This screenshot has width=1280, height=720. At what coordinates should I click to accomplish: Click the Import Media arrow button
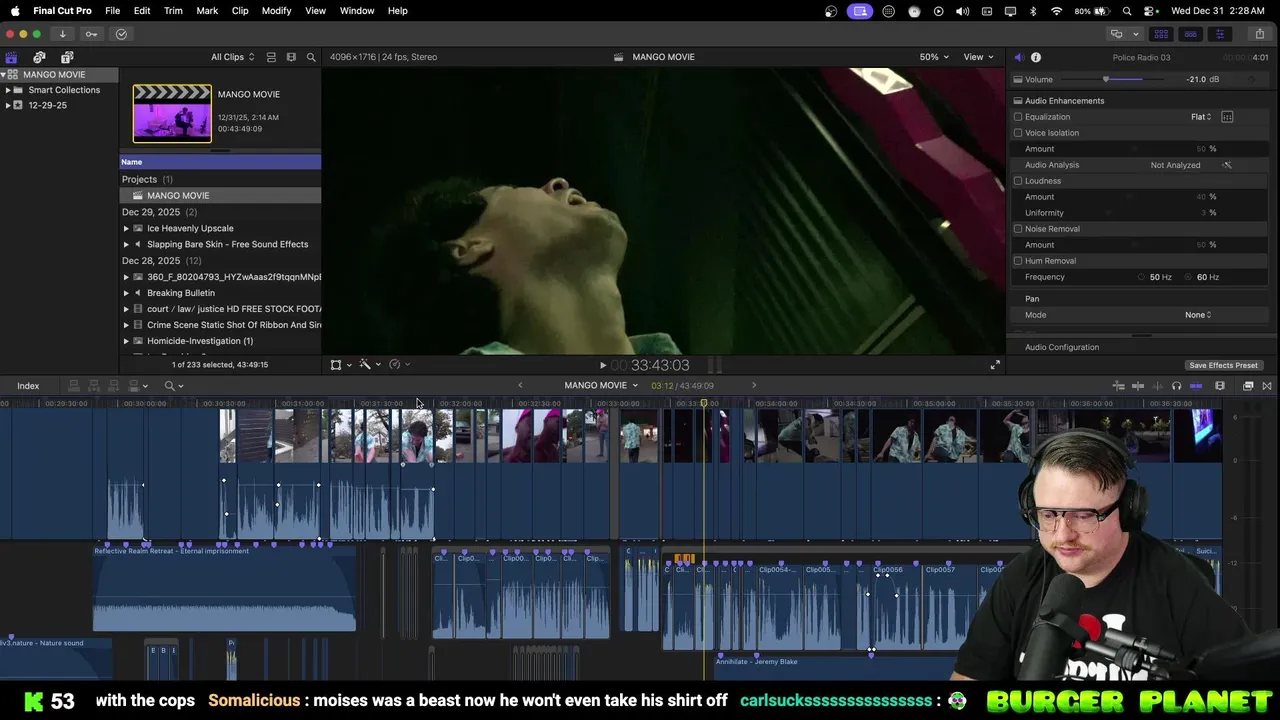(x=62, y=34)
